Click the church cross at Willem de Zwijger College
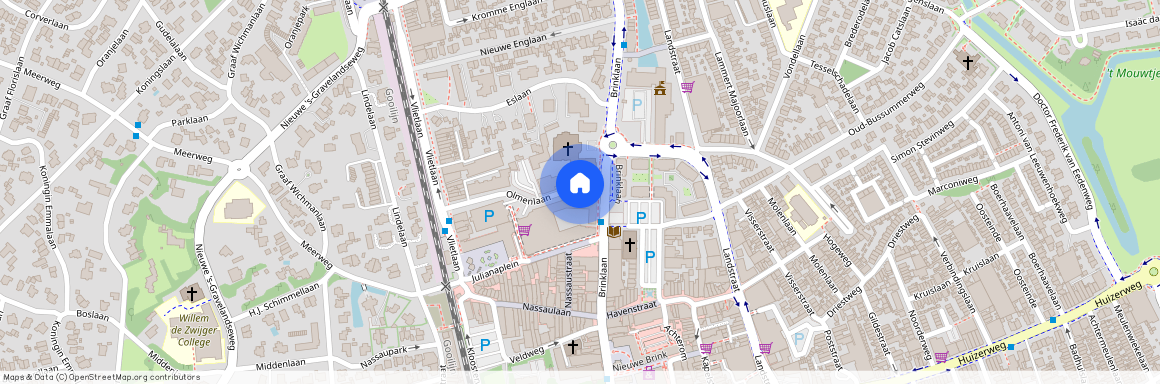This screenshot has height=384, width=1160. click(x=192, y=294)
